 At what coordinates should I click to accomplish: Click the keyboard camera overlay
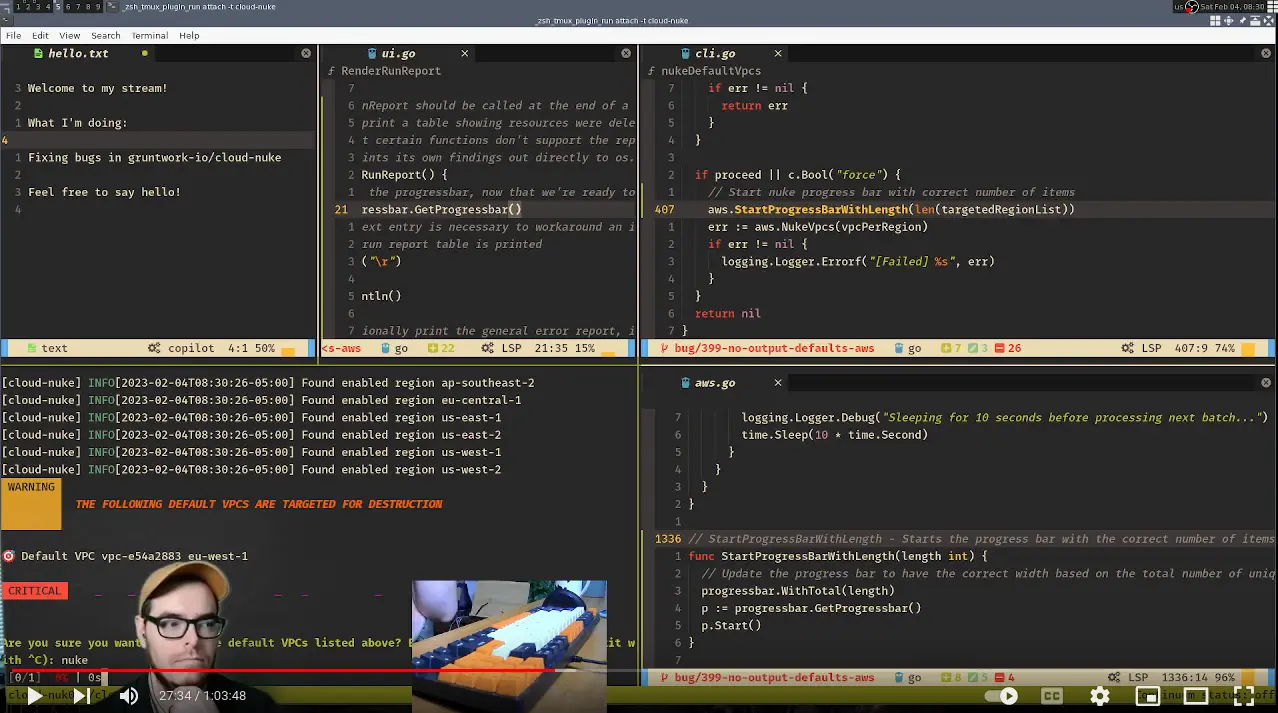508,630
